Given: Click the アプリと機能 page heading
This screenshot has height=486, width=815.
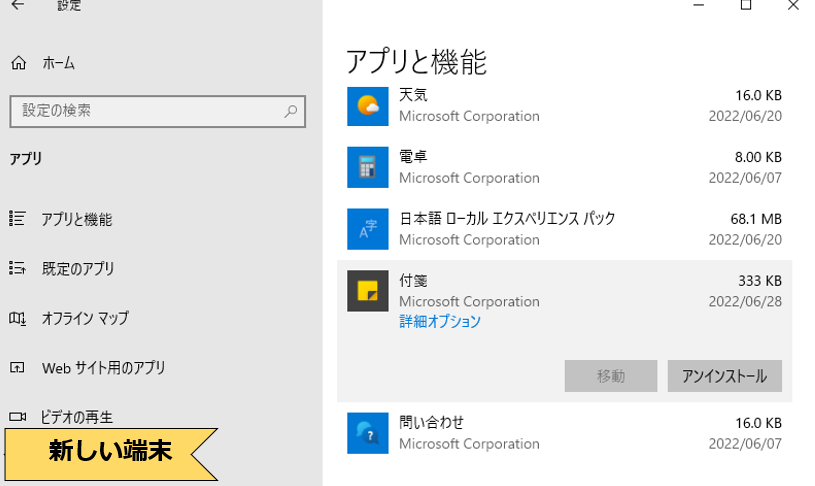Looking at the screenshot, I should point(416,62).
